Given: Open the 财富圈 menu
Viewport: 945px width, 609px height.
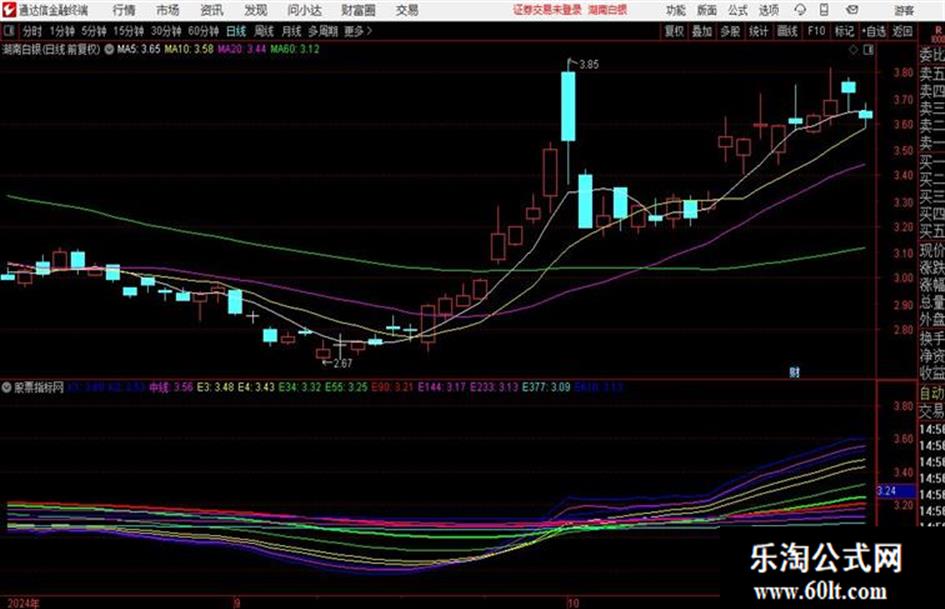Looking at the screenshot, I should (358, 10).
